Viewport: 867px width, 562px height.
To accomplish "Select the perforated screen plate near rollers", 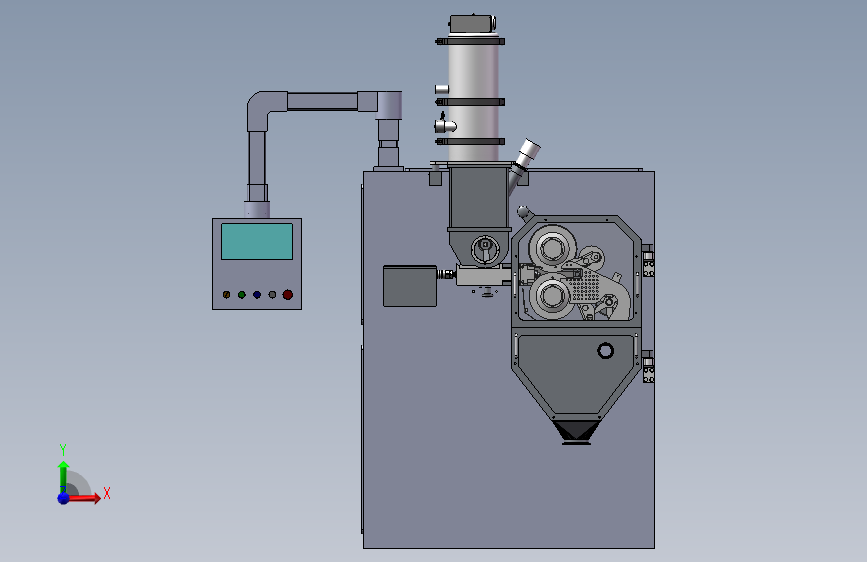I will [586, 287].
